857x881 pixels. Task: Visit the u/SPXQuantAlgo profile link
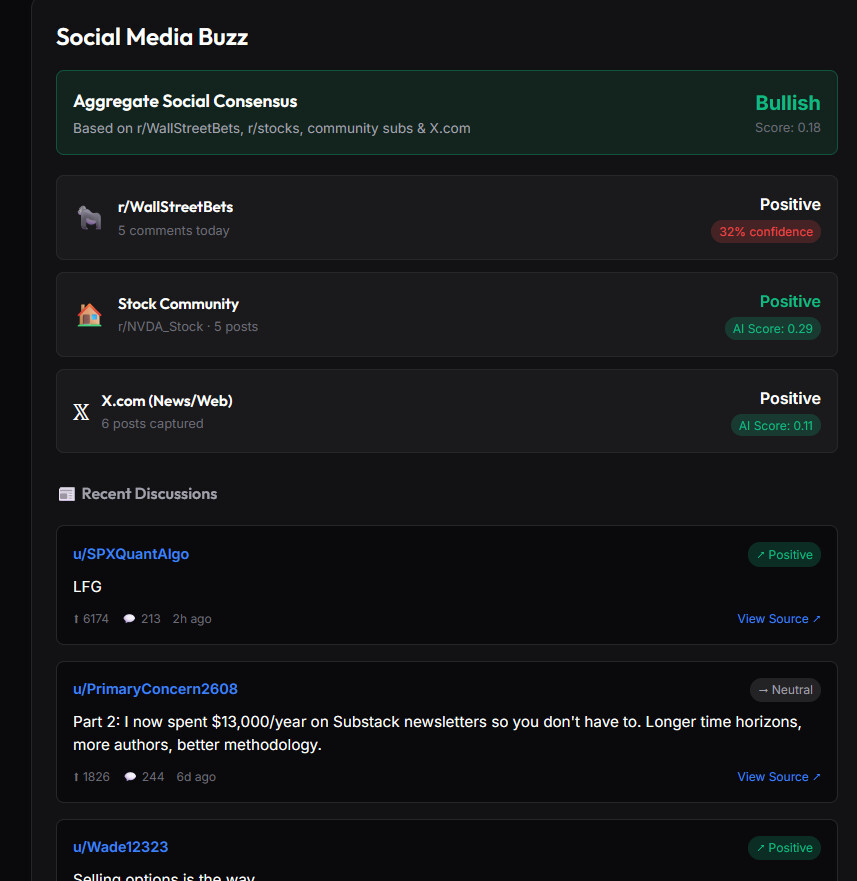point(131,554)
